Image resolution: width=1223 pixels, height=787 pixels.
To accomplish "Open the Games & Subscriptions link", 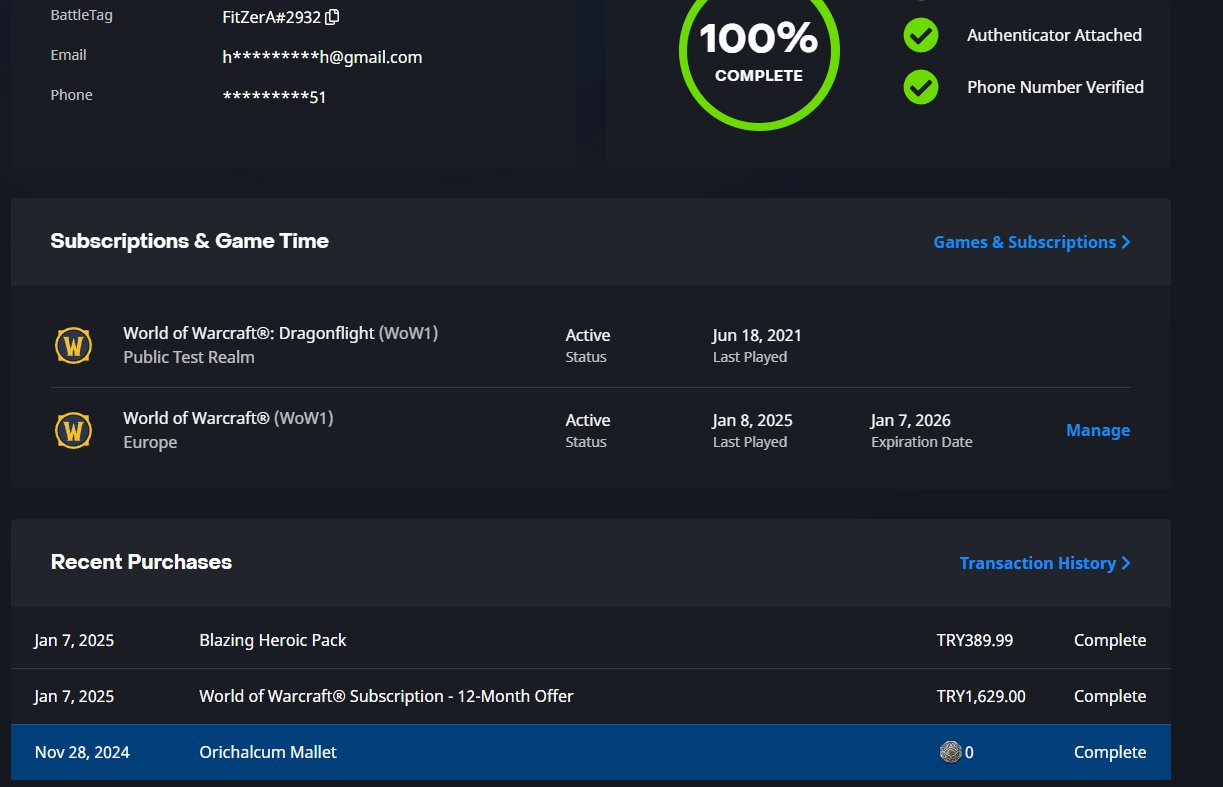I will pos(1024,242).
